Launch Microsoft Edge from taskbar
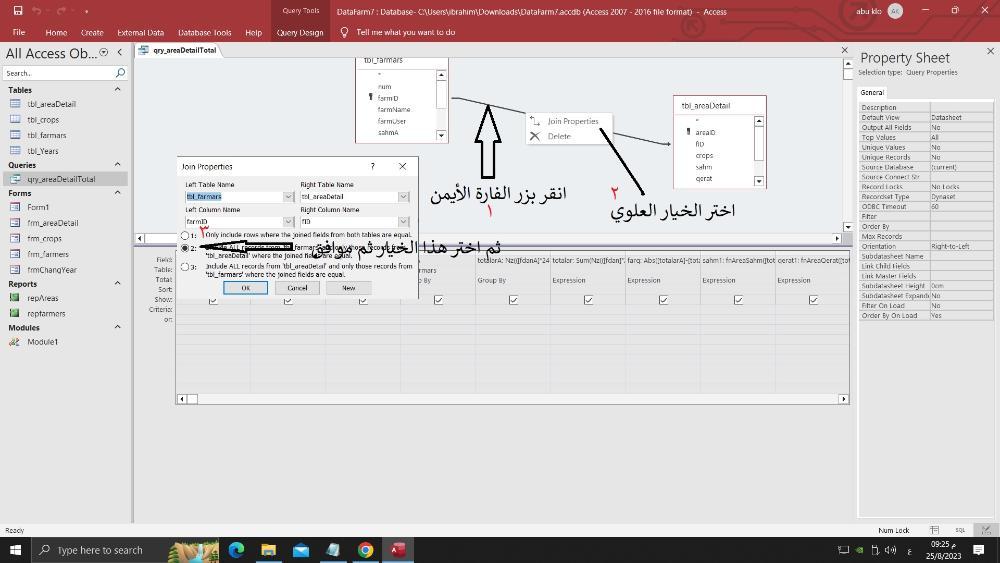The image size is (1000, 563). 237,550
